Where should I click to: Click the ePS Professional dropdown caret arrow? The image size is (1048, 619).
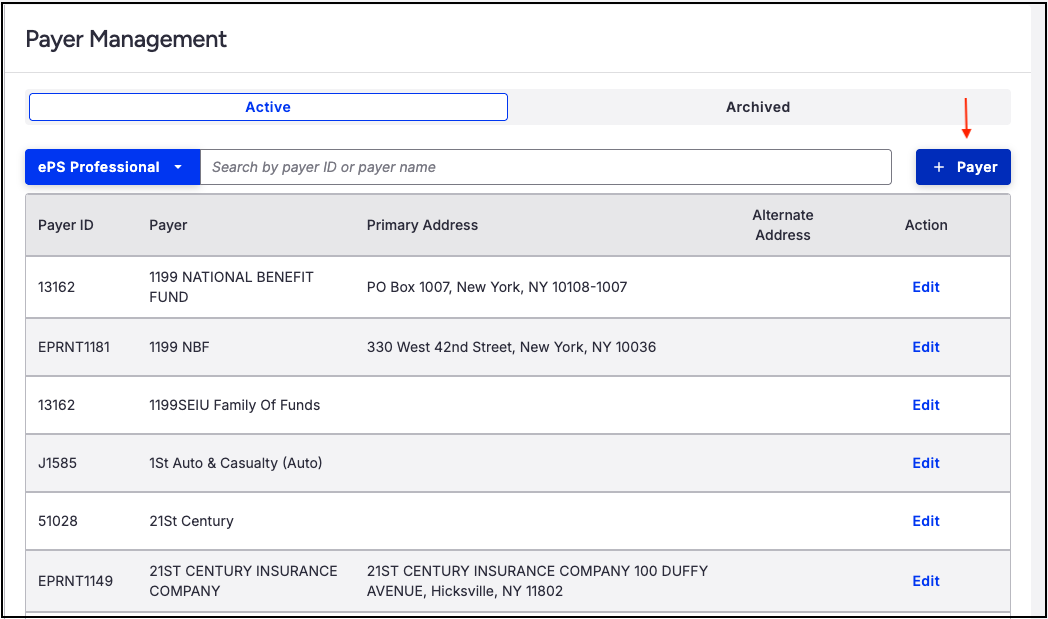[x=178, y=167]
